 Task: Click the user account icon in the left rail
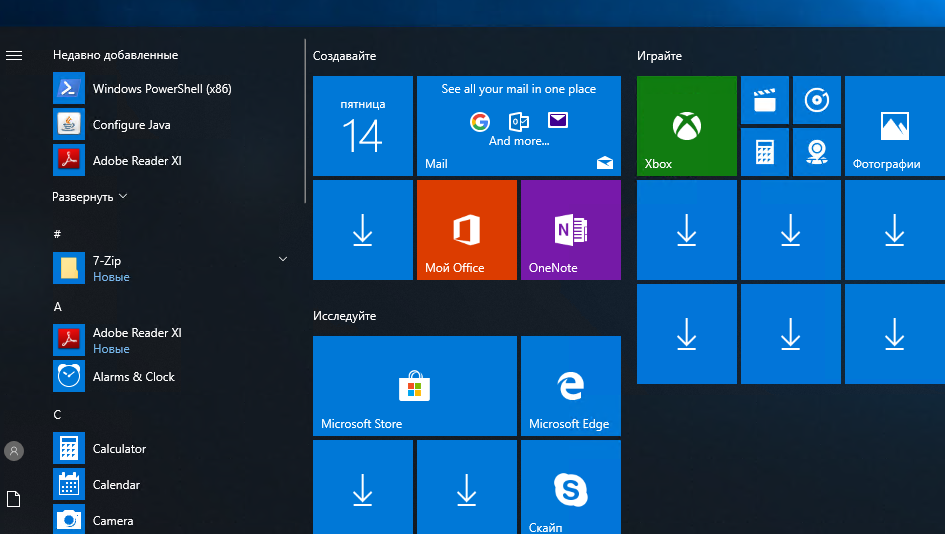(x=14, y=451)
